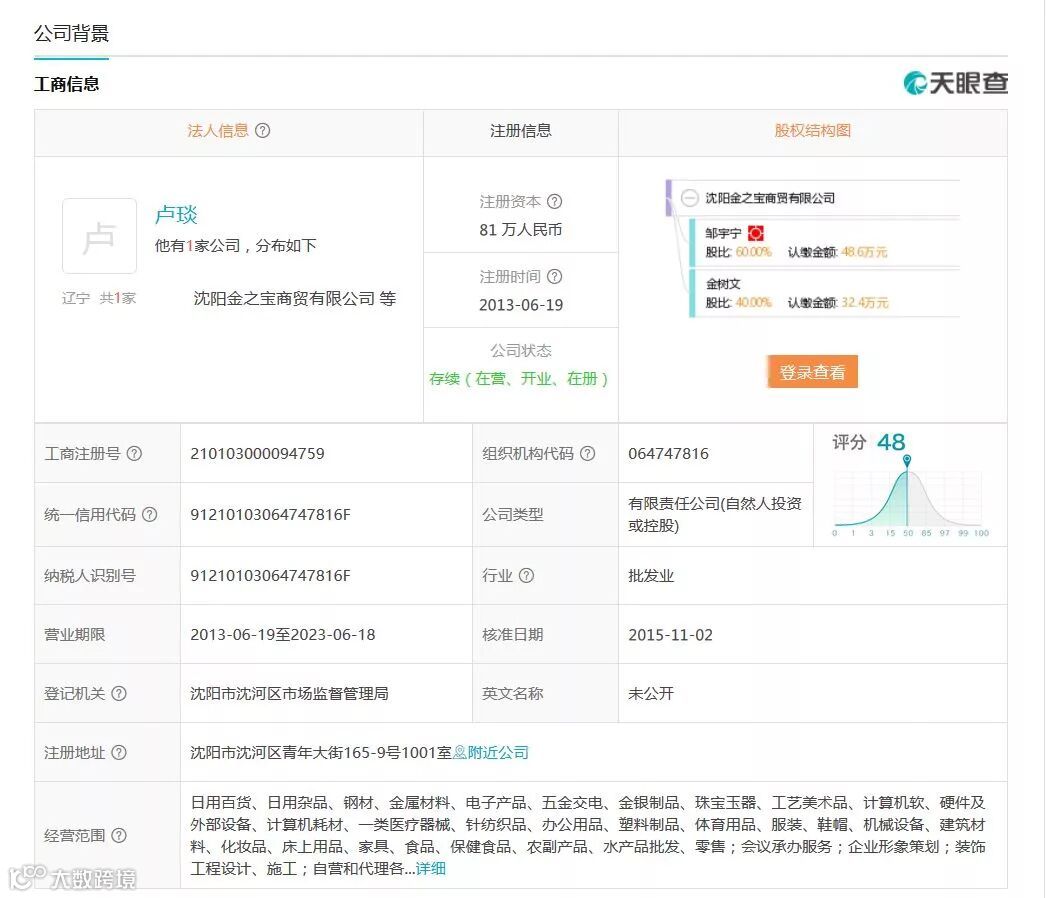Click help icon beside 注册资本
This screenshot has width=1046, height=898.
pyautogui.click(x=554, y=201)
